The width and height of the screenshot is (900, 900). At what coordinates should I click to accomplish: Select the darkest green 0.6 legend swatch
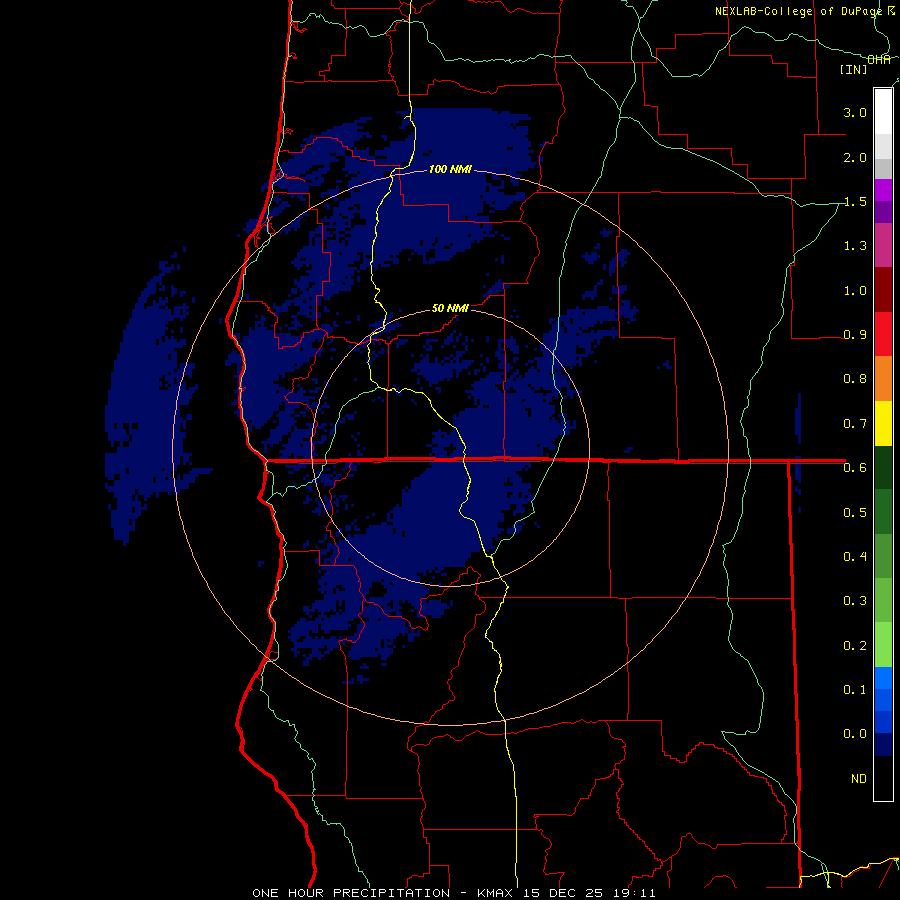pos(883,467)
